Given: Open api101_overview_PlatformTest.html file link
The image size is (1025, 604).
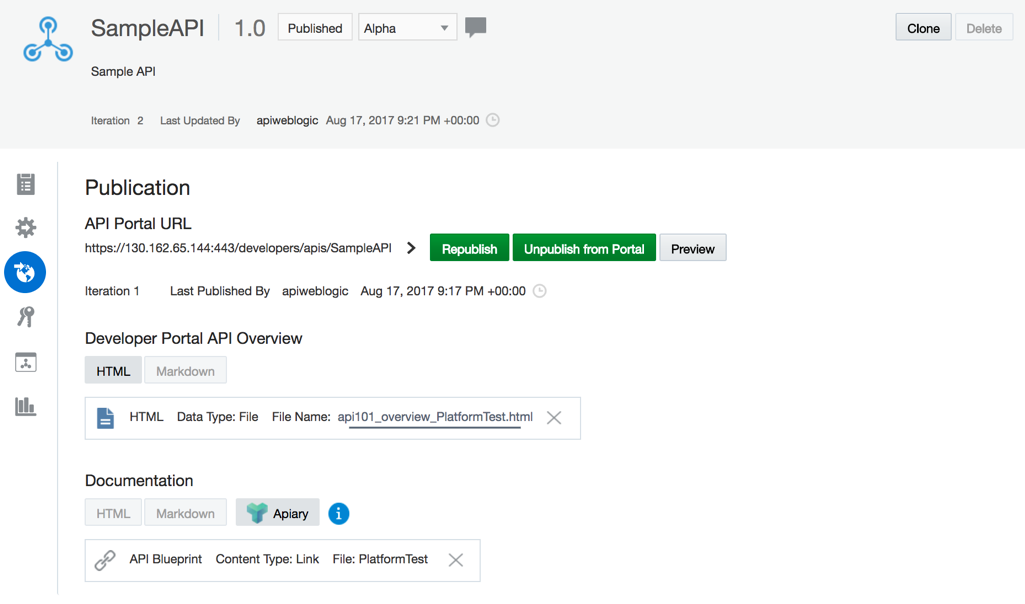Looking at the screenshot, I should tap(435, 417).
